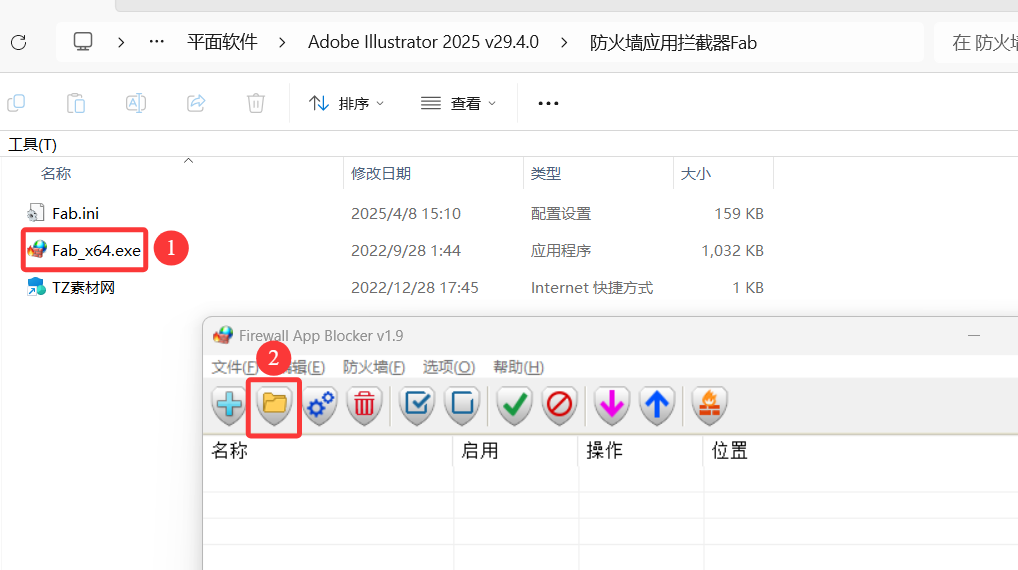
Task: Click the 应用程序 type cell
Action: [x=561, y=251]
